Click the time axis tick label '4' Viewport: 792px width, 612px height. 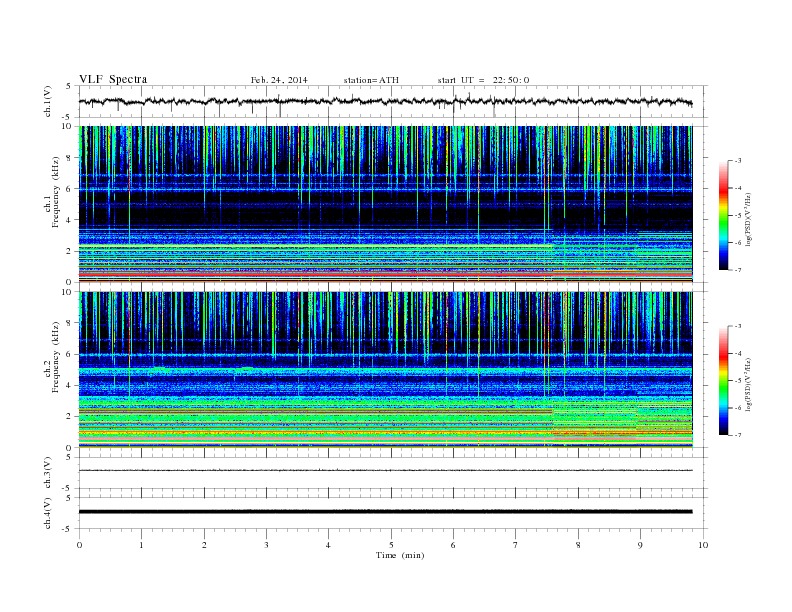(328, 545)
